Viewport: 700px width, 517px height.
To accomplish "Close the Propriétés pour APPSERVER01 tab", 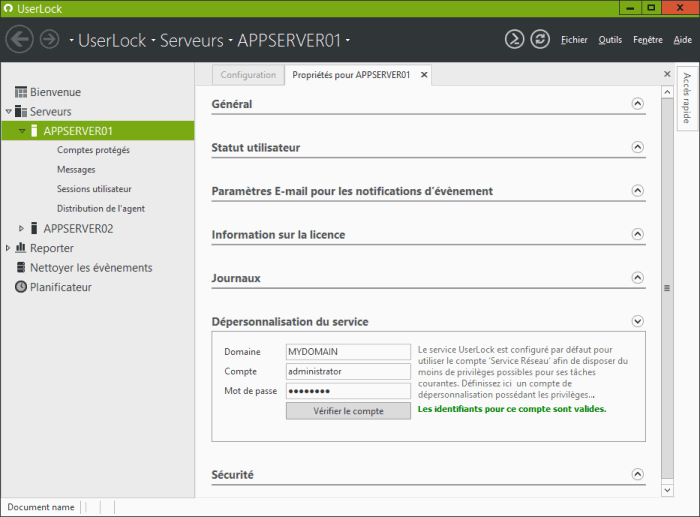I will coord(424,75).
